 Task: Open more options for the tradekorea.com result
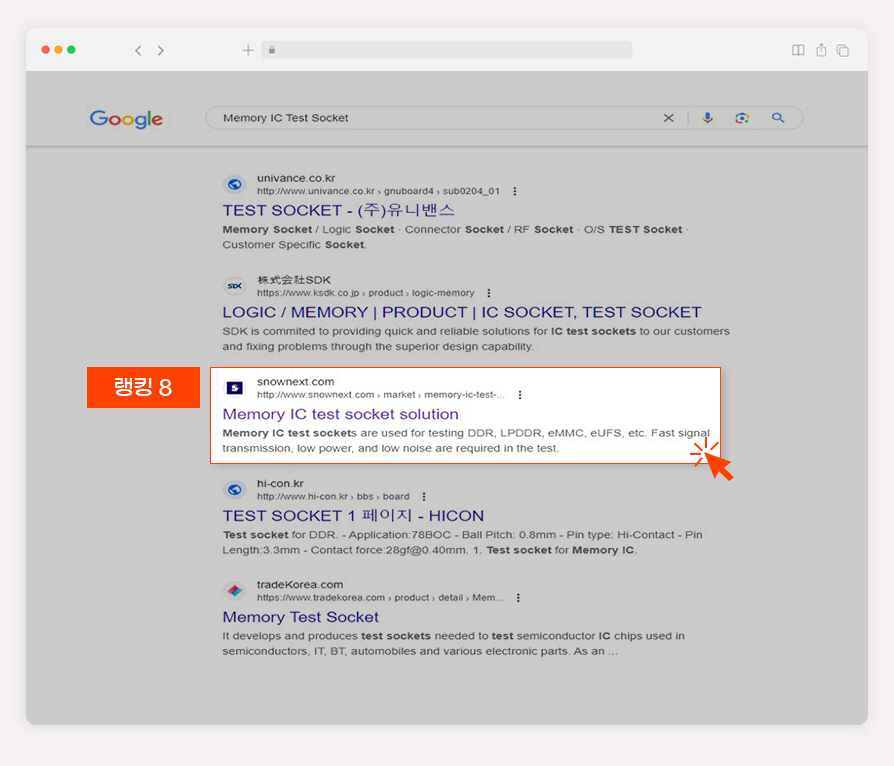[x=518, y=598]
